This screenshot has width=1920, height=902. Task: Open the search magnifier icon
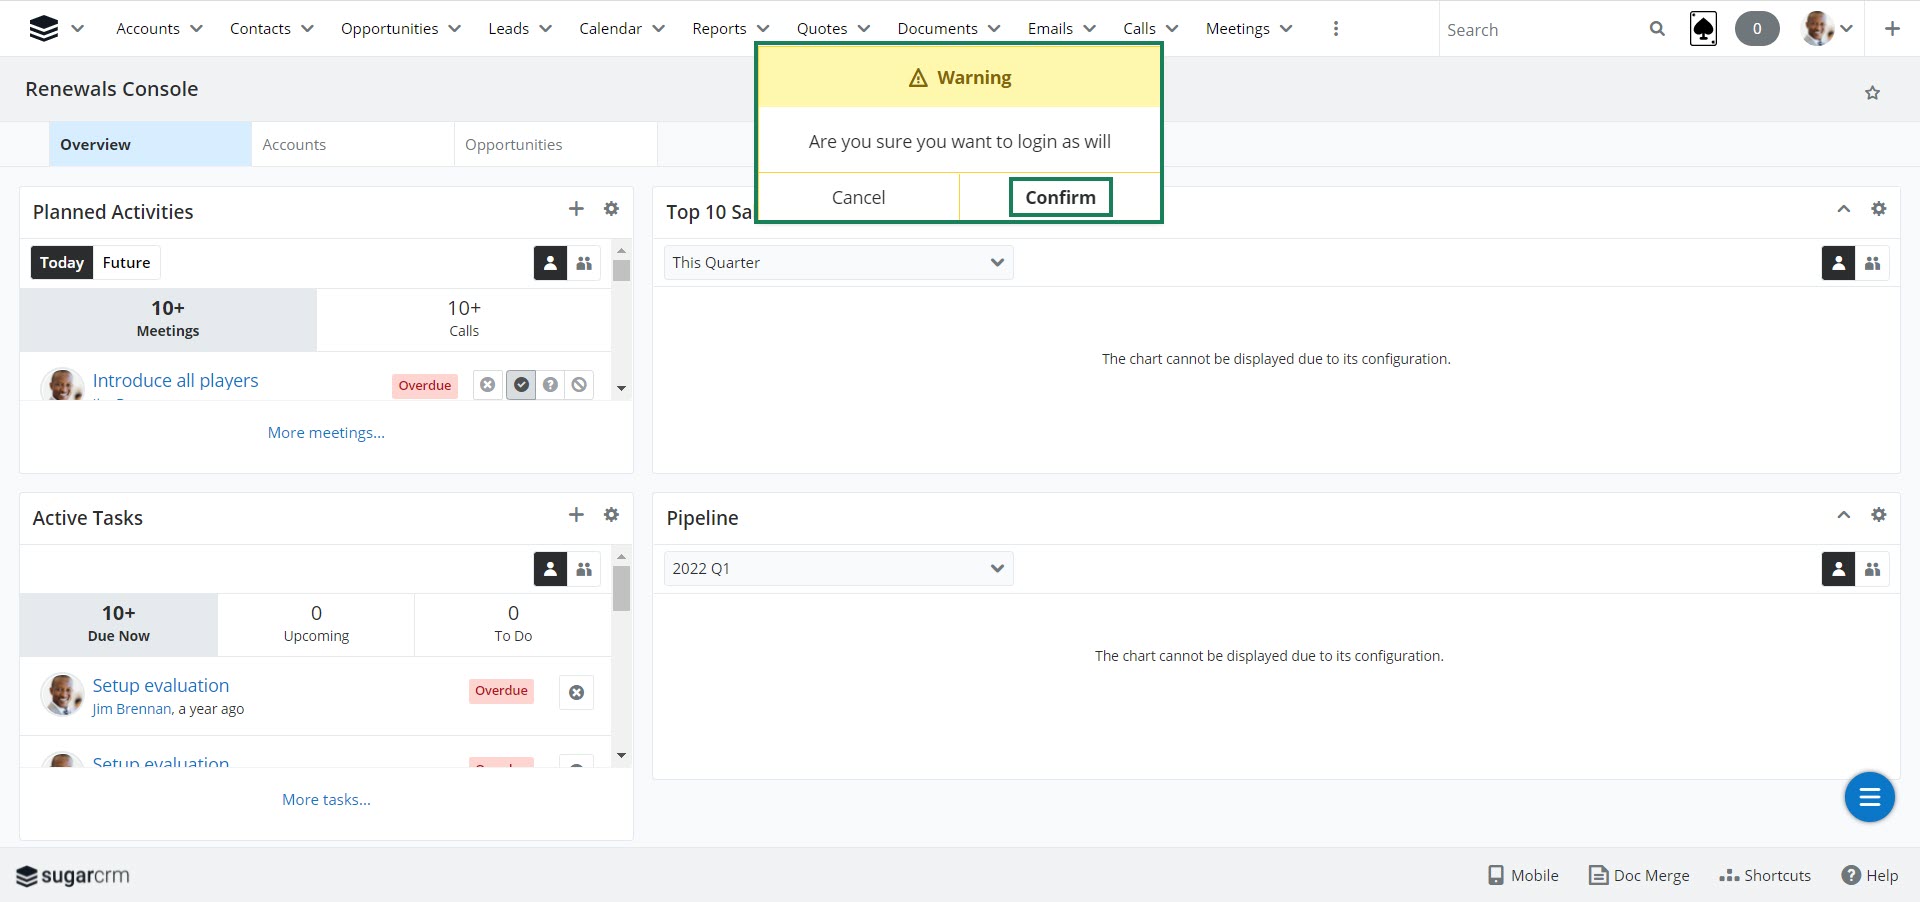[x=1657, y=29]
